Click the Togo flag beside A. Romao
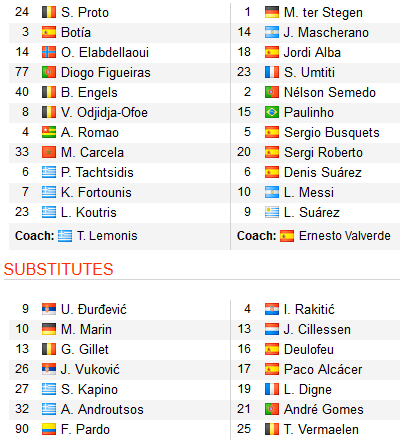Image resolution: width=403 pixels, height=444 pixels. [49, 132]
